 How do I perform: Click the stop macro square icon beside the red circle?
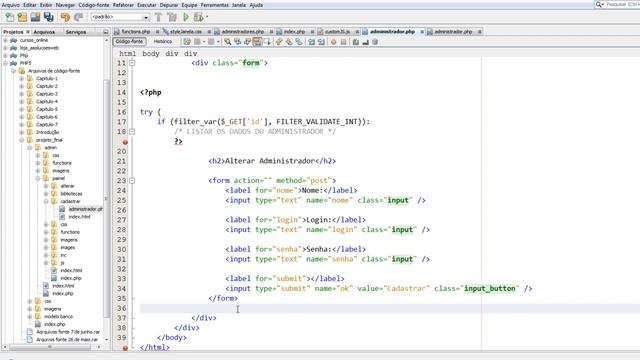point(343,42)
